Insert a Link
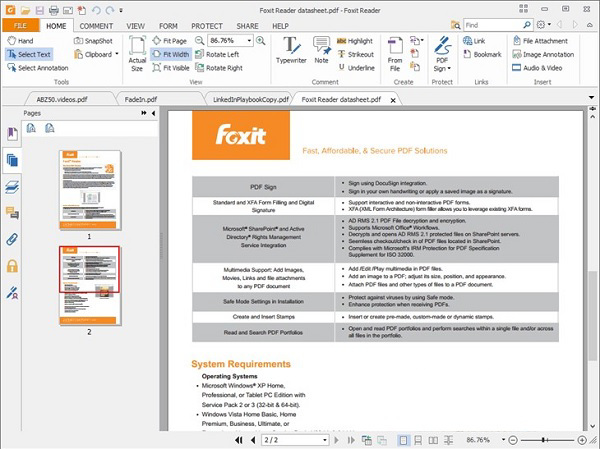The width and height of the screenshot is (600, 449). pos(474,41)
